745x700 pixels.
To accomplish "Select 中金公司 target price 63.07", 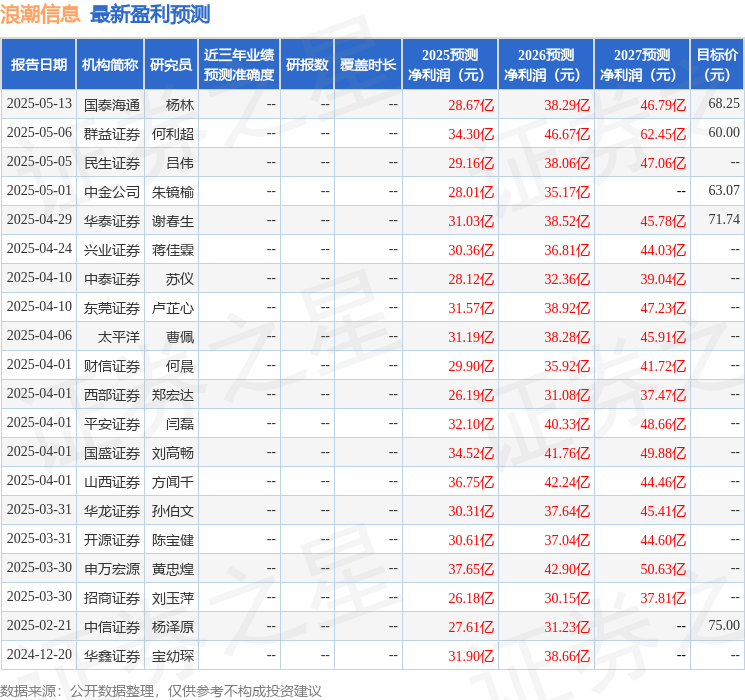I will click(x=724, y=191).
